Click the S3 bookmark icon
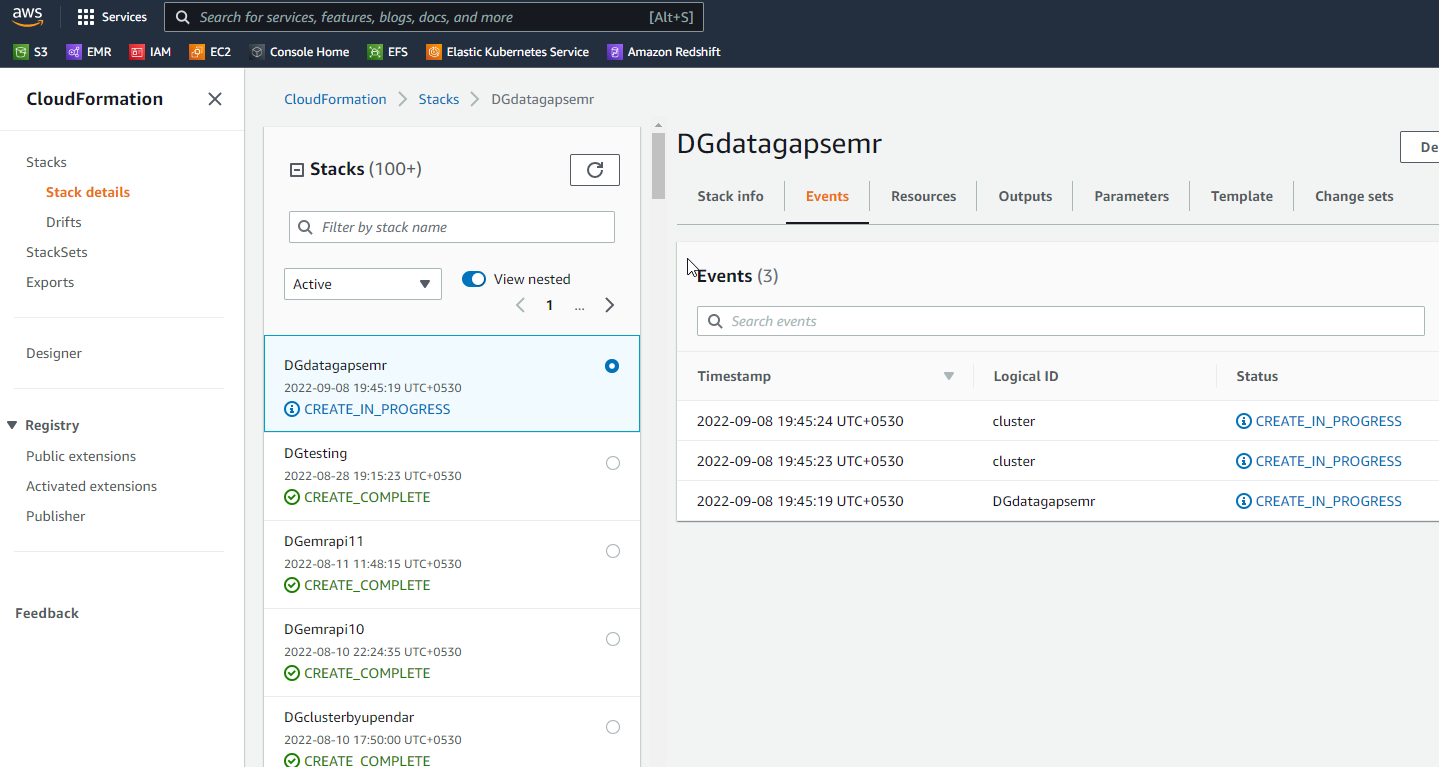1439x767 pixels. coord(21,52)
